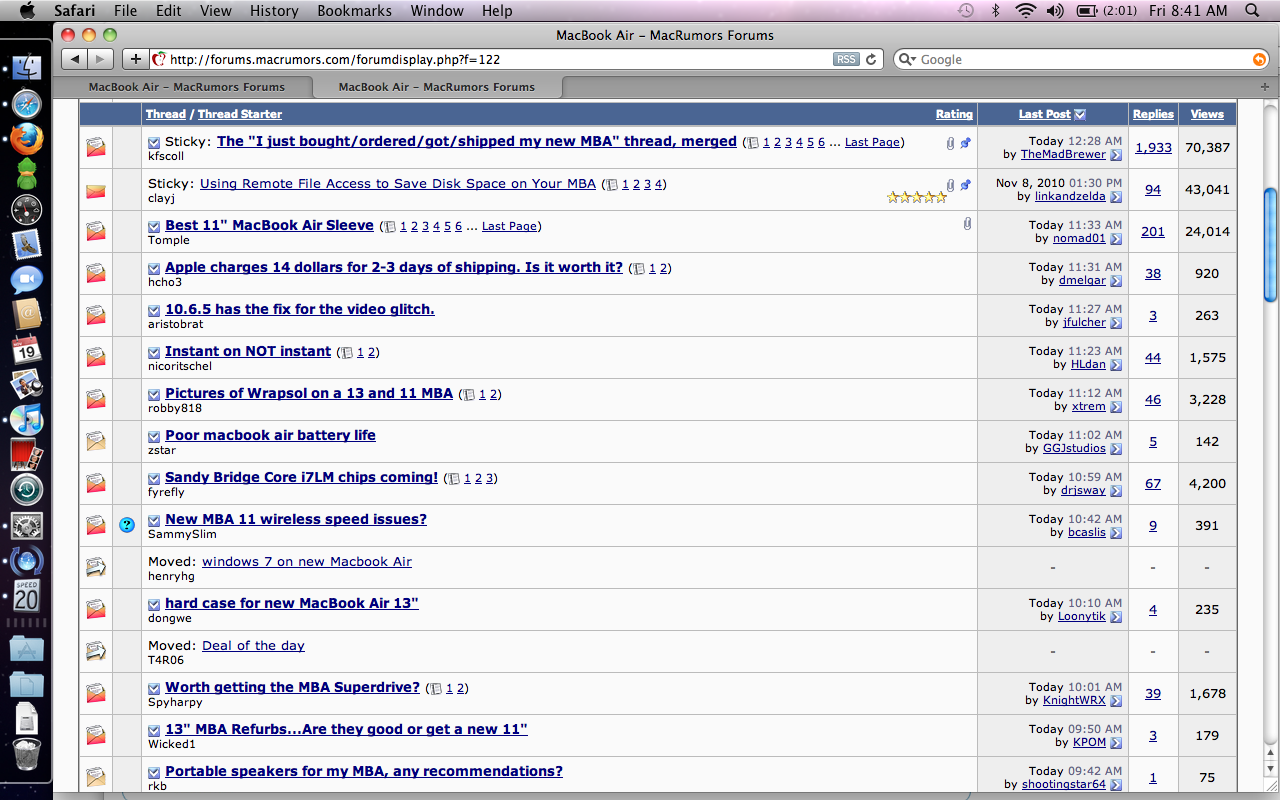This screenshot has height=800, width=1280.
Task: Click the question mark icon on 'New MBA 11 wireless' row
Action: [x=127, y=524]
